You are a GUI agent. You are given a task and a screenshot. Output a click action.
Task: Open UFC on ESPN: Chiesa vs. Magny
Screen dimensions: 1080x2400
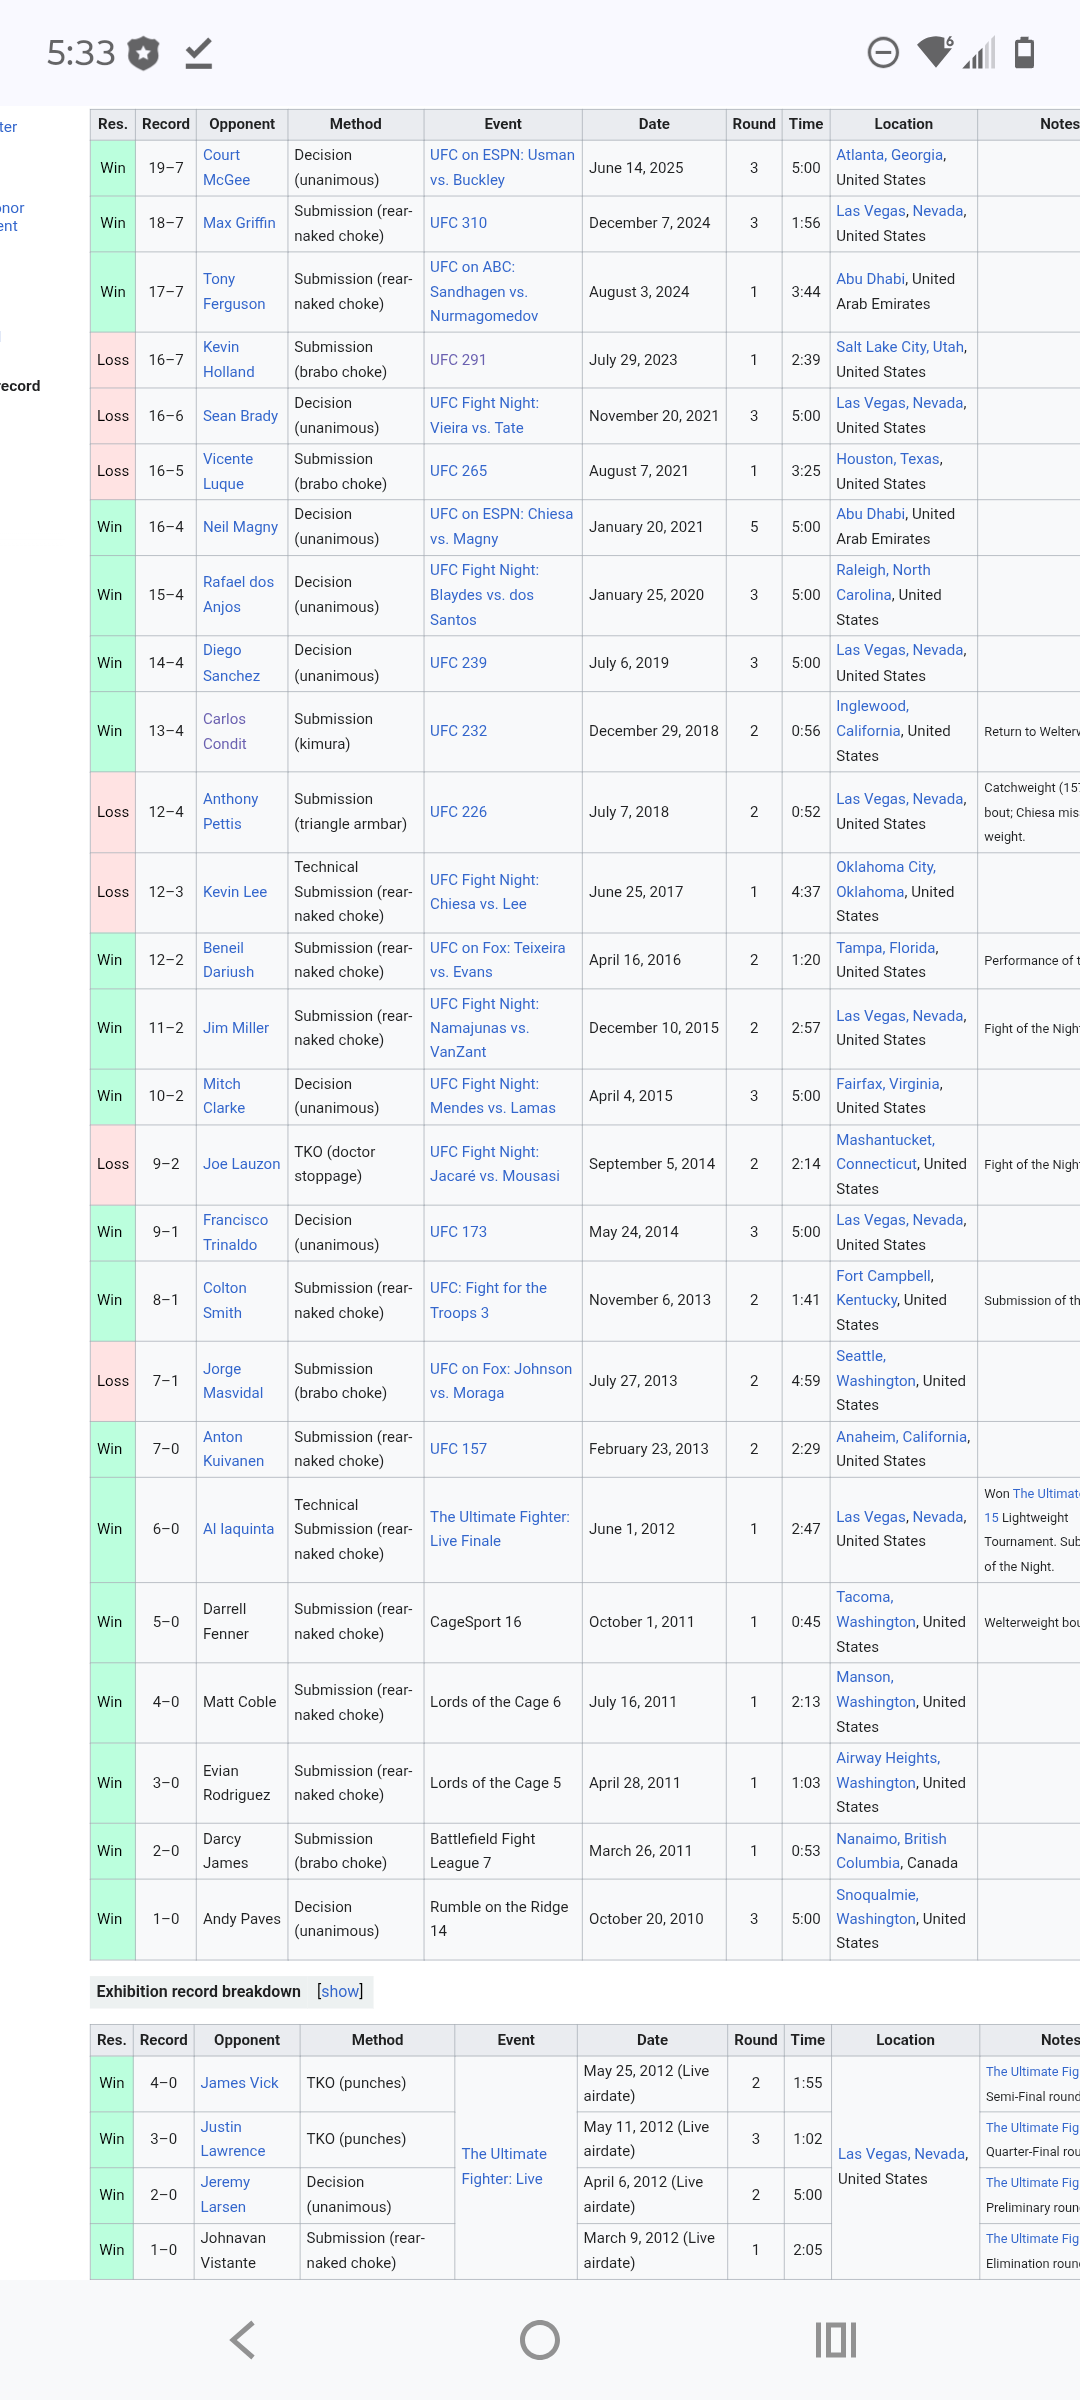pos(501,527)
